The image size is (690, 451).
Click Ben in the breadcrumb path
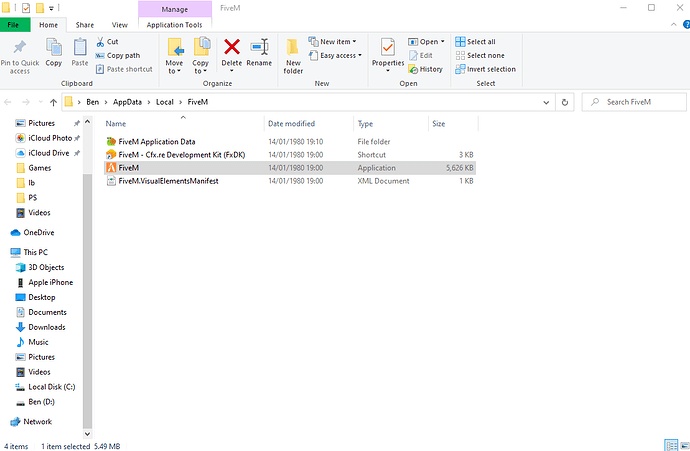[x=92, y=102]
